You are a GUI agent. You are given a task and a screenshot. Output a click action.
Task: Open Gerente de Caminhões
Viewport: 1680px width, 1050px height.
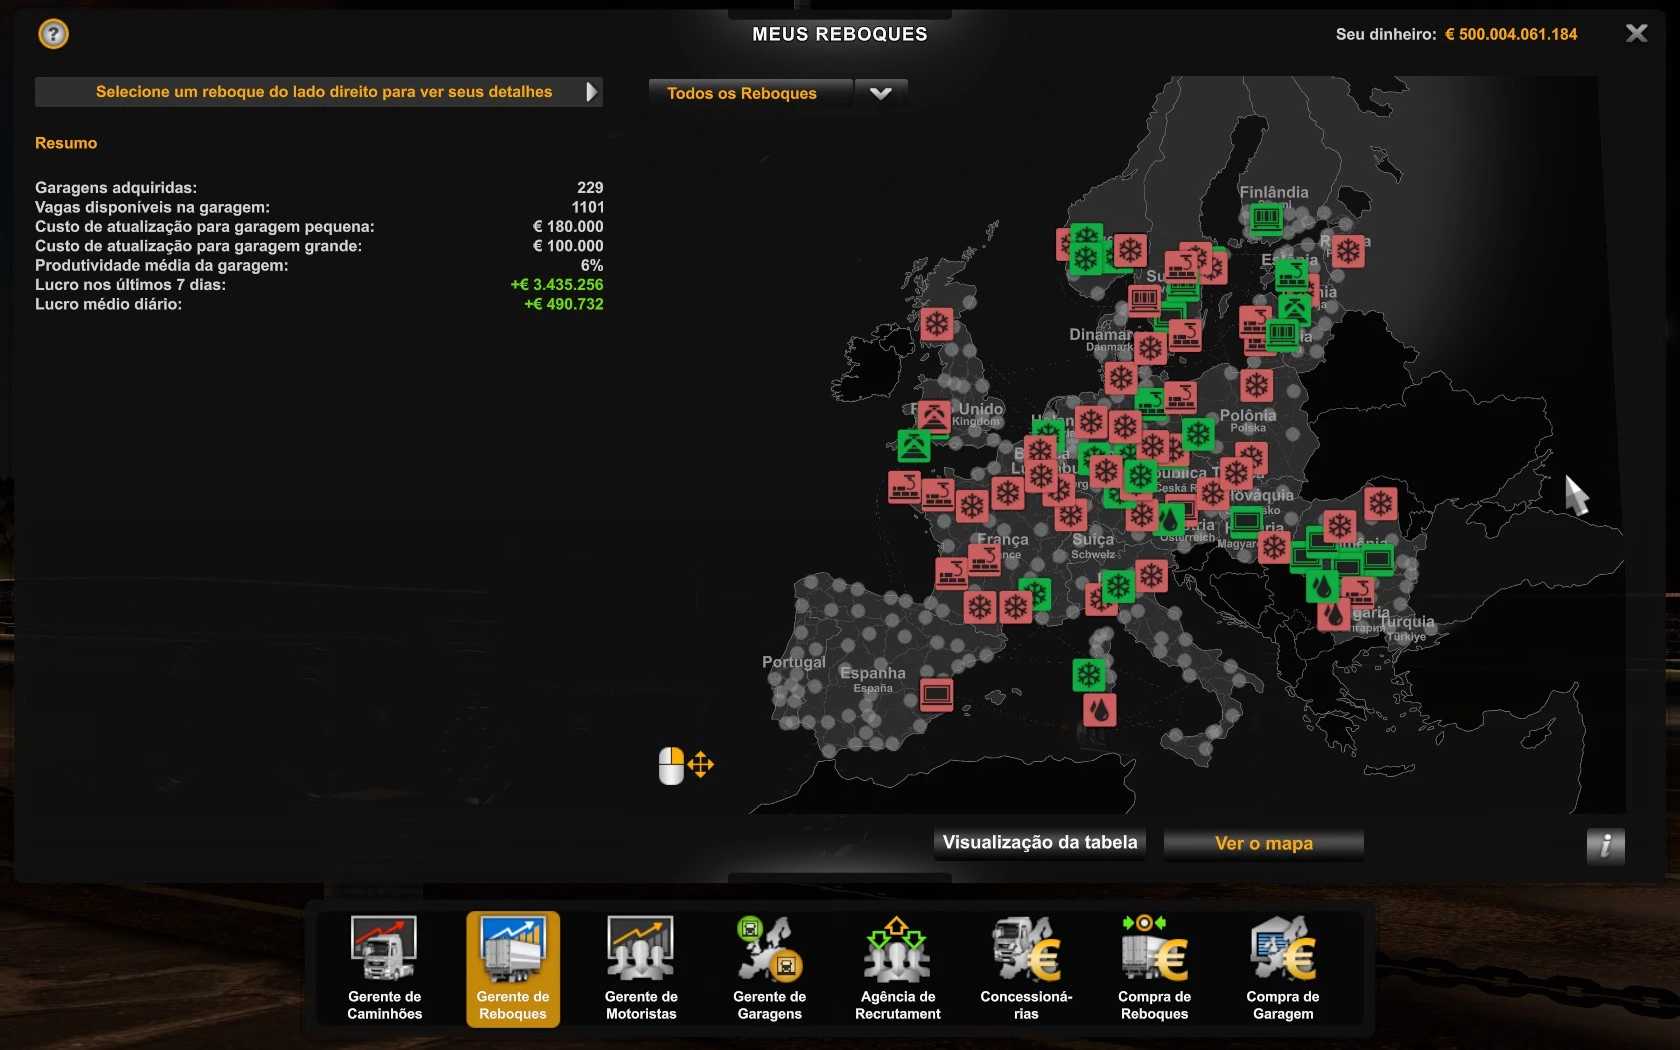[385, 968]
